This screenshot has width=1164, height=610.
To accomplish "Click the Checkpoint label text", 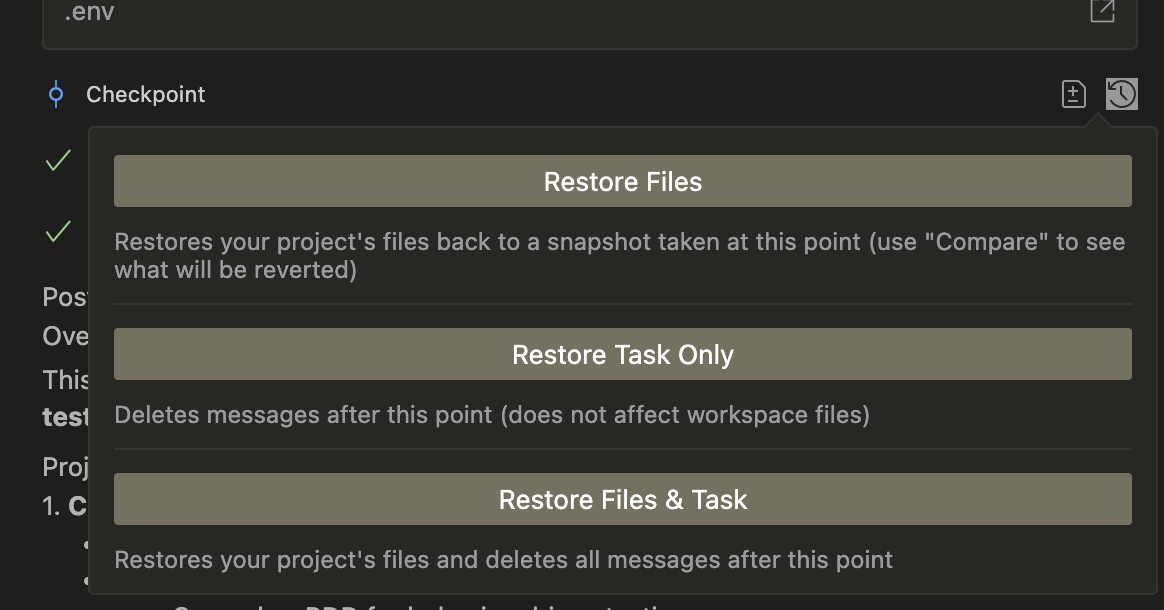I will tap(145, 95).
